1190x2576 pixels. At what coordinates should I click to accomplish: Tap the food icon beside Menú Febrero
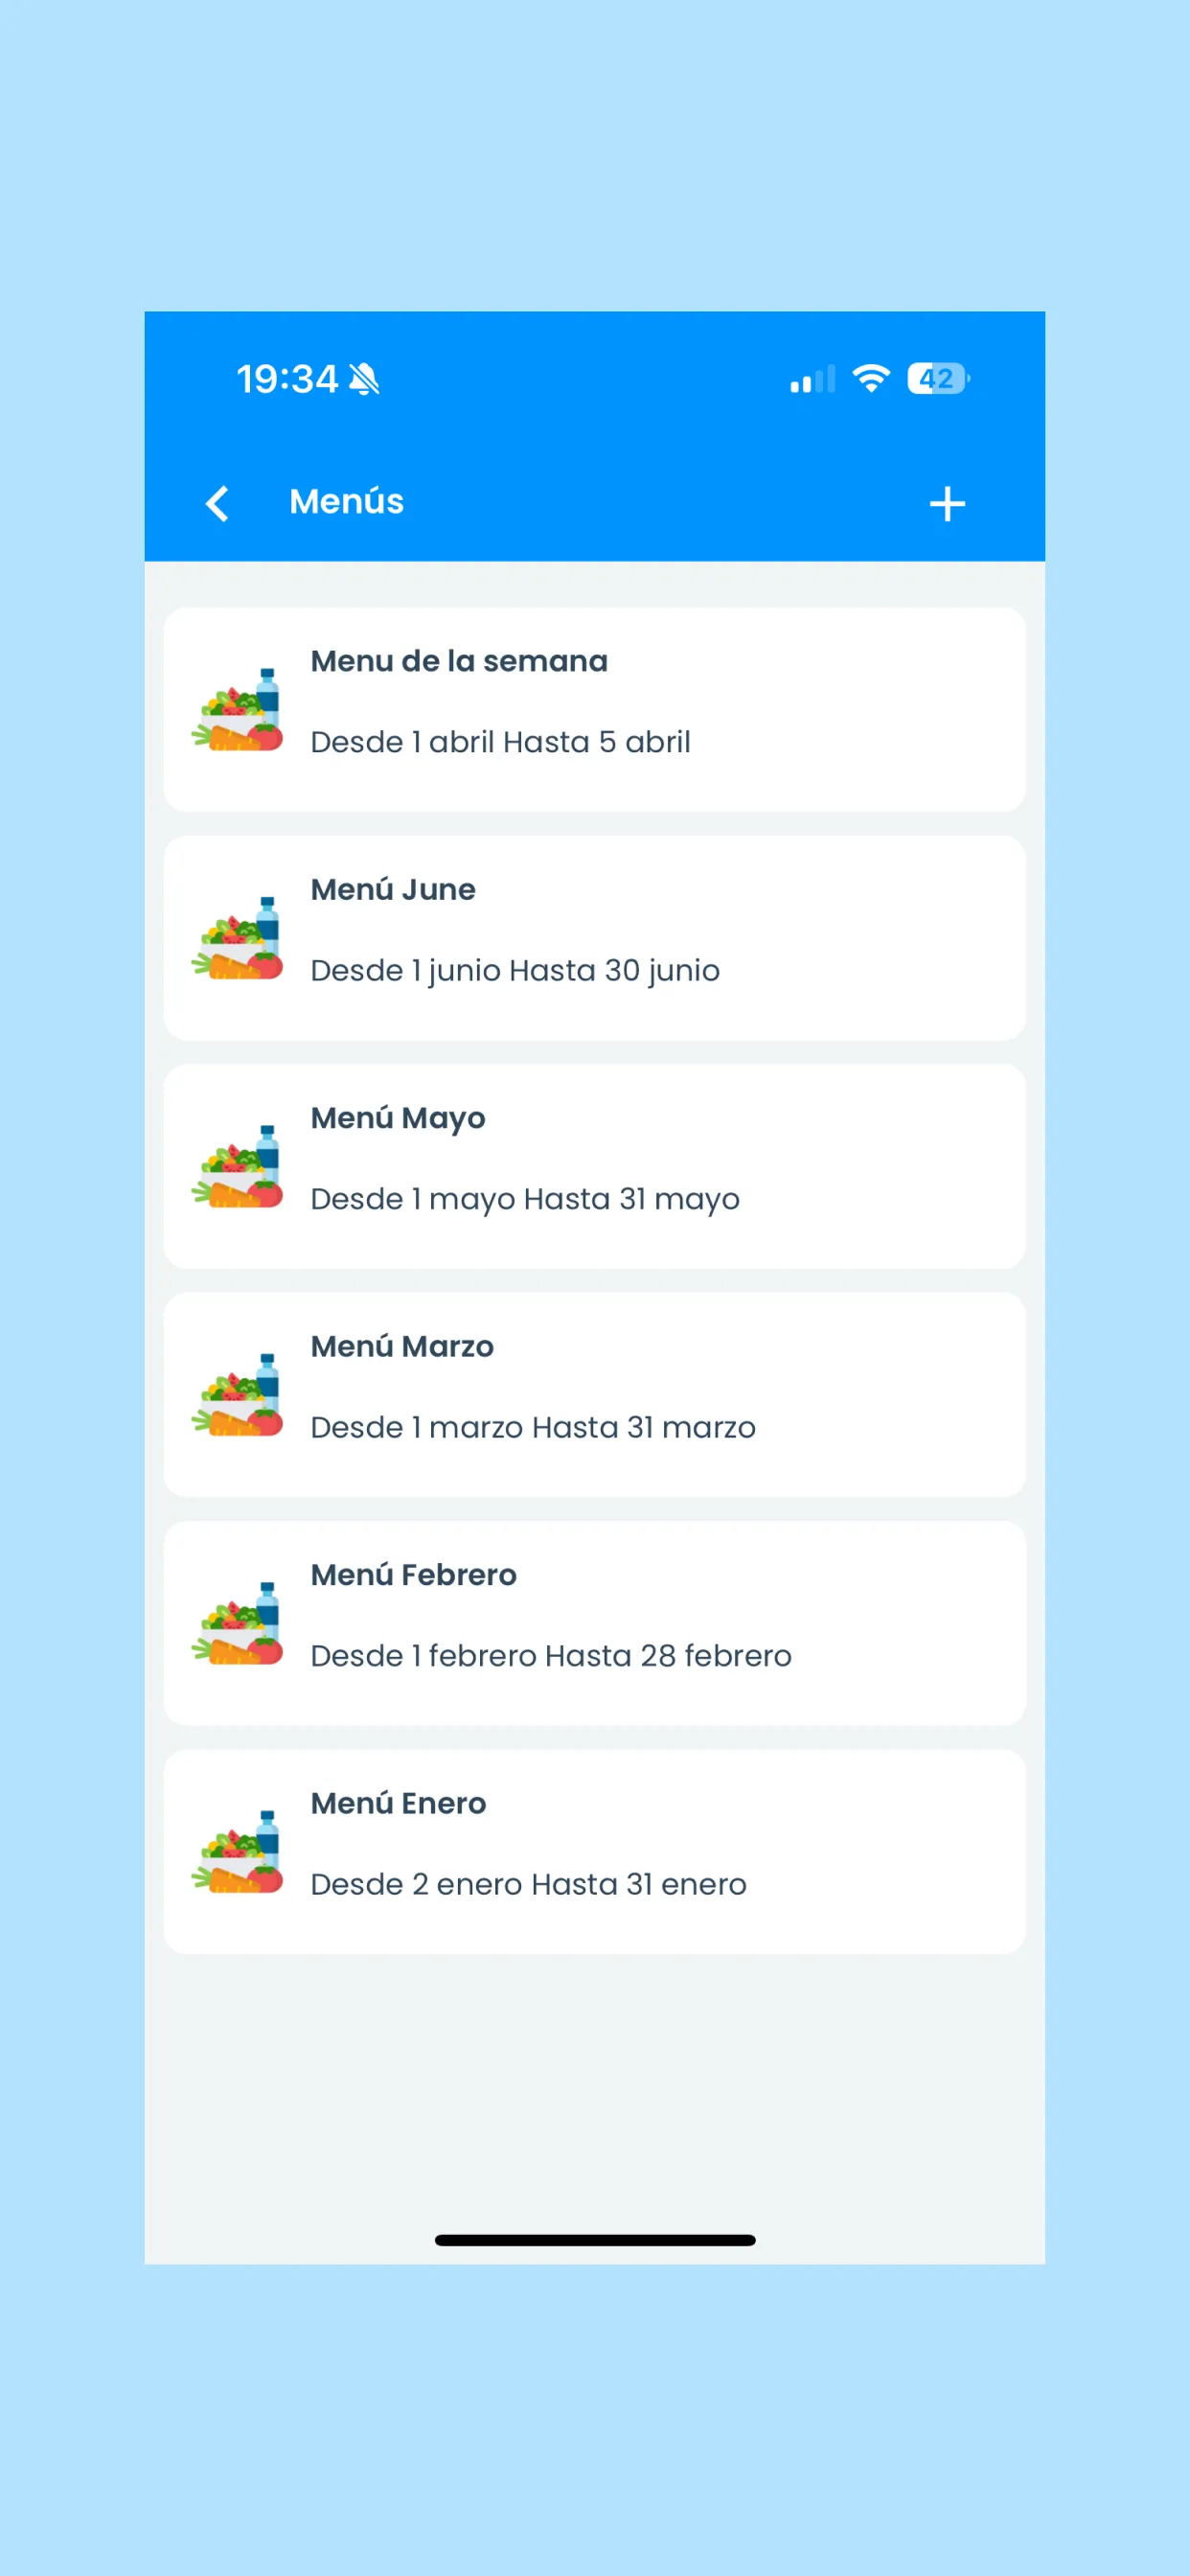(x=238, y=1623)
